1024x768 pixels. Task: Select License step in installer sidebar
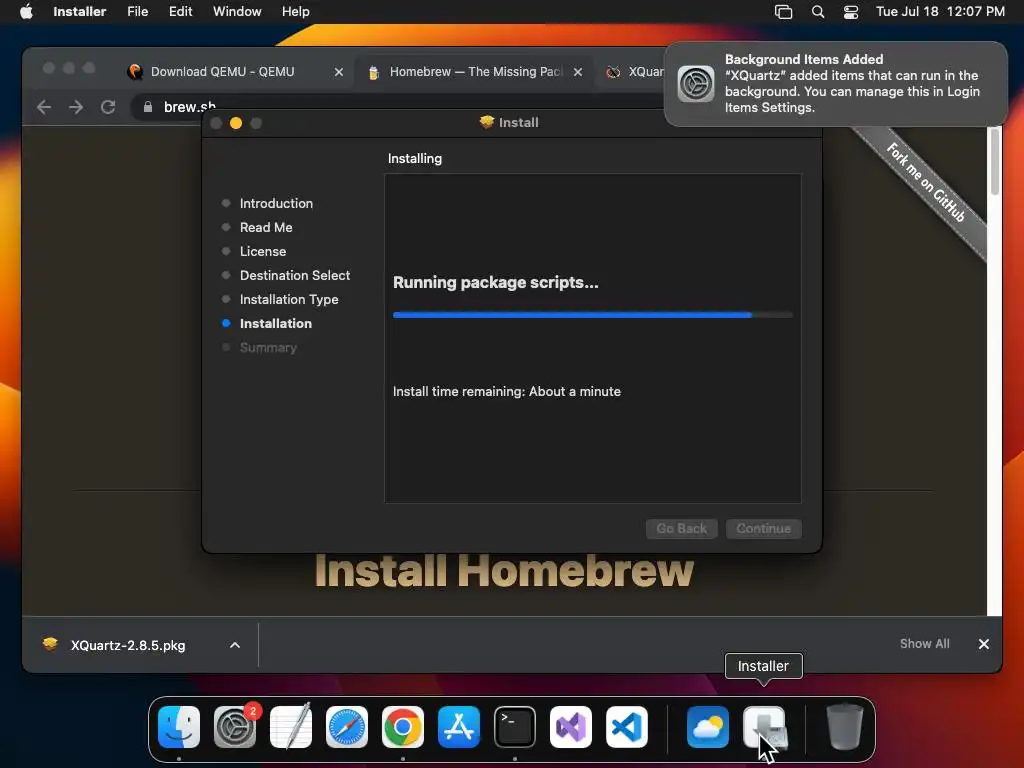[263, 251]
